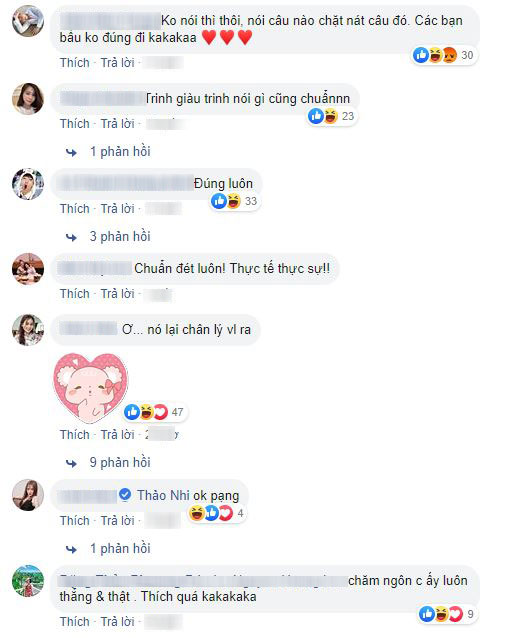This screenshot has width=514, height=638.
Task: Open avatar of 'Chuẩn đét luôn' commenter
Action: click(x=28, y=269)
